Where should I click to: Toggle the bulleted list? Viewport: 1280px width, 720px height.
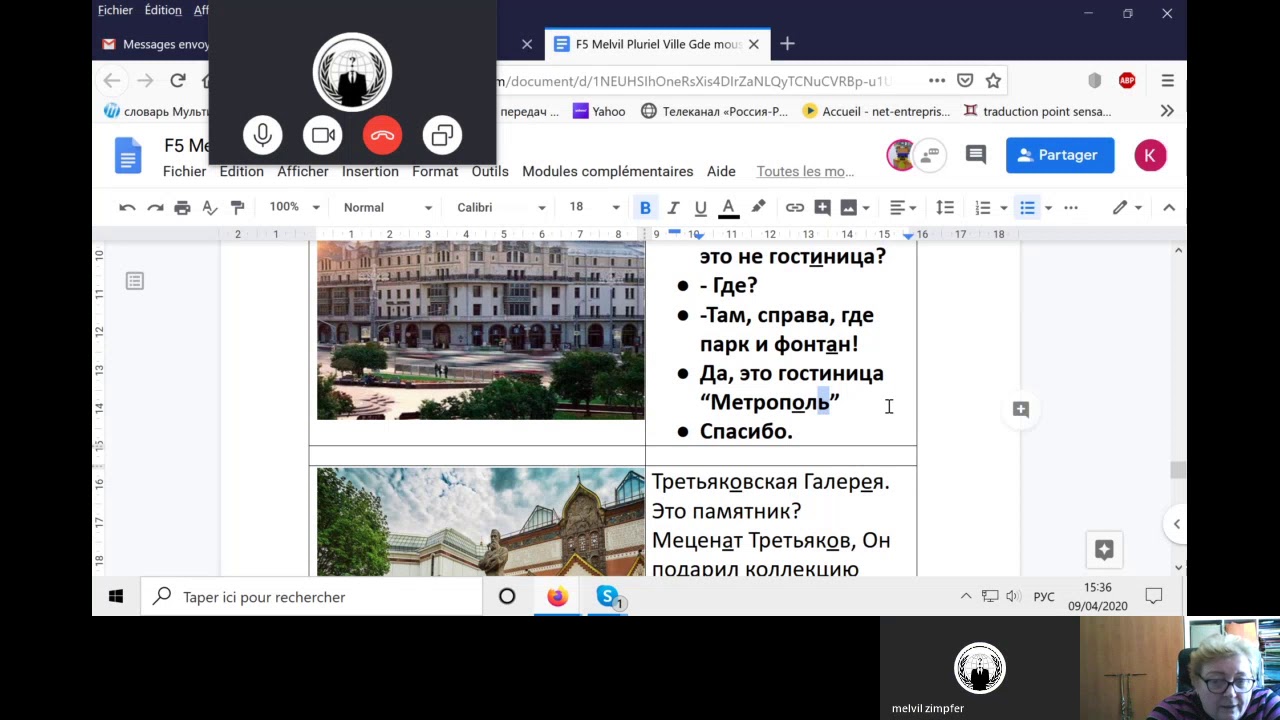click(x=1027, y=207)
